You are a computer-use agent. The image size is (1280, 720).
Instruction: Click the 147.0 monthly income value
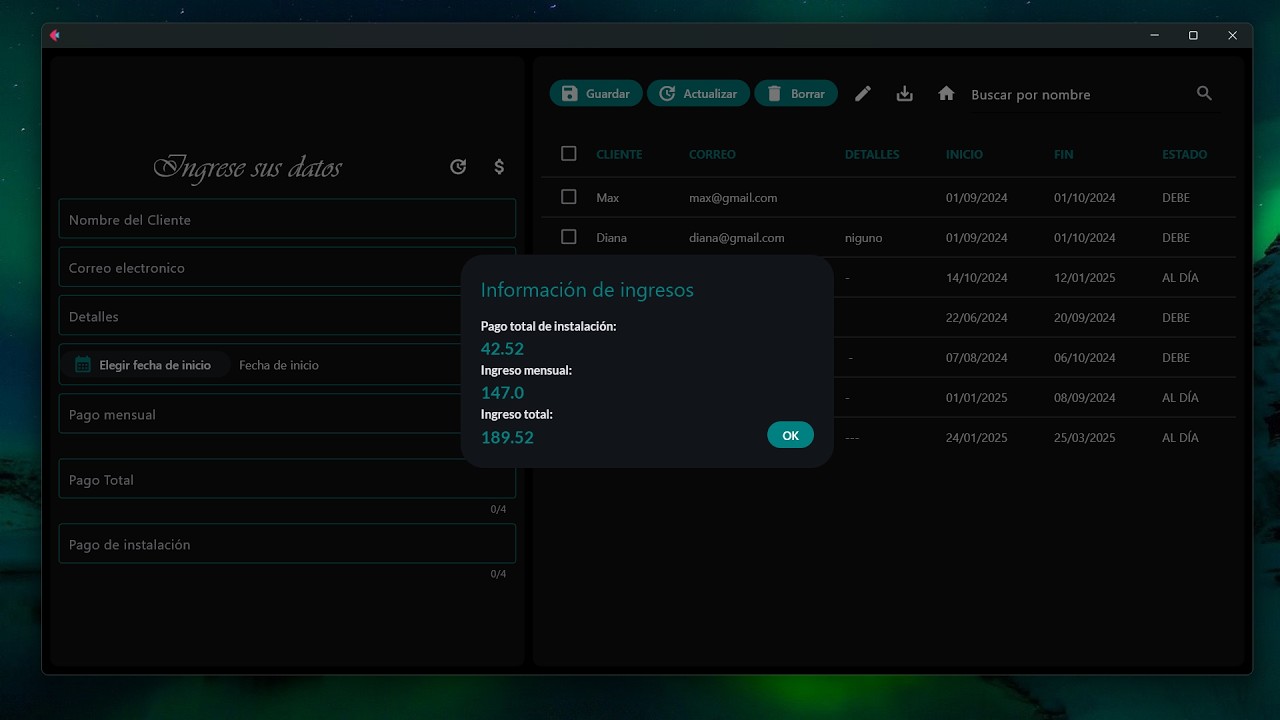pyautogui.click(x=502, y=393)
